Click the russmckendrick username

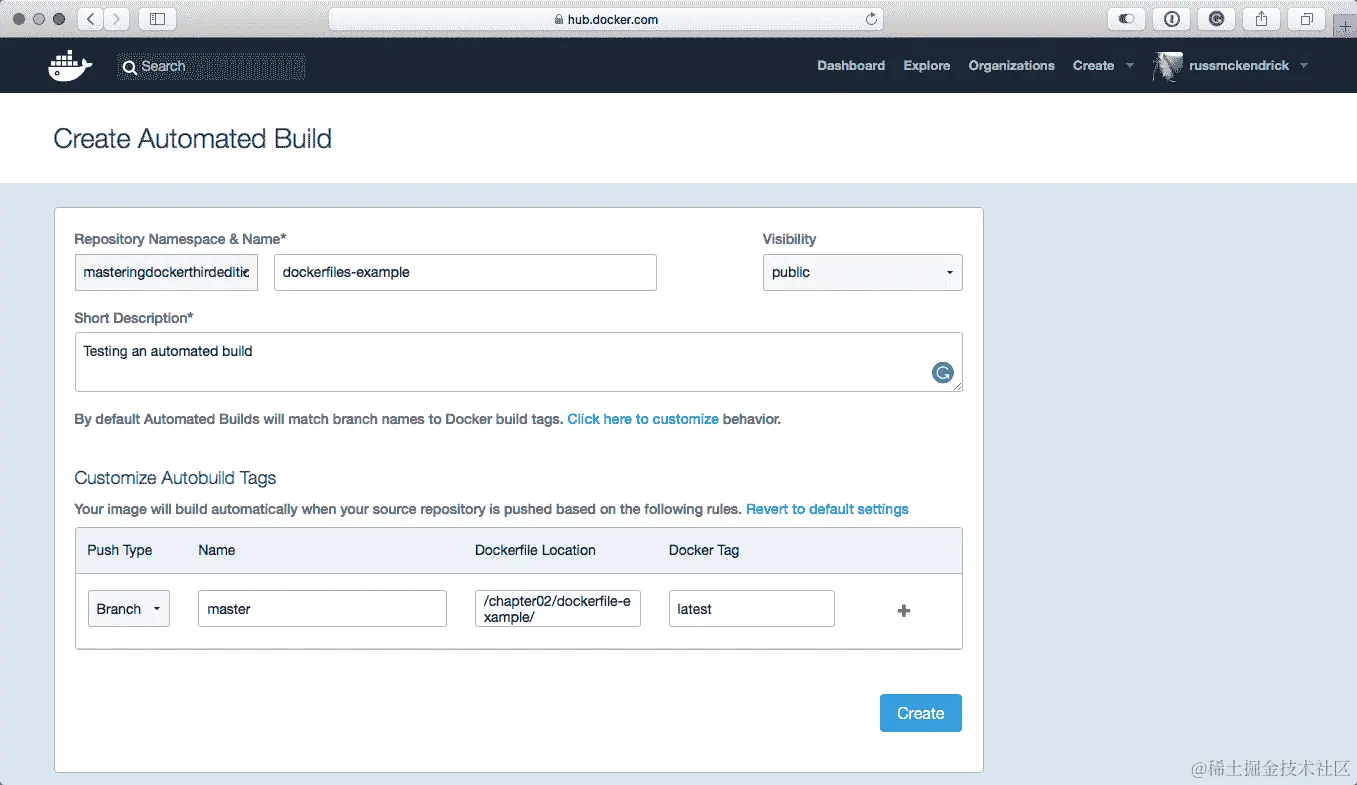(1239, 66)
